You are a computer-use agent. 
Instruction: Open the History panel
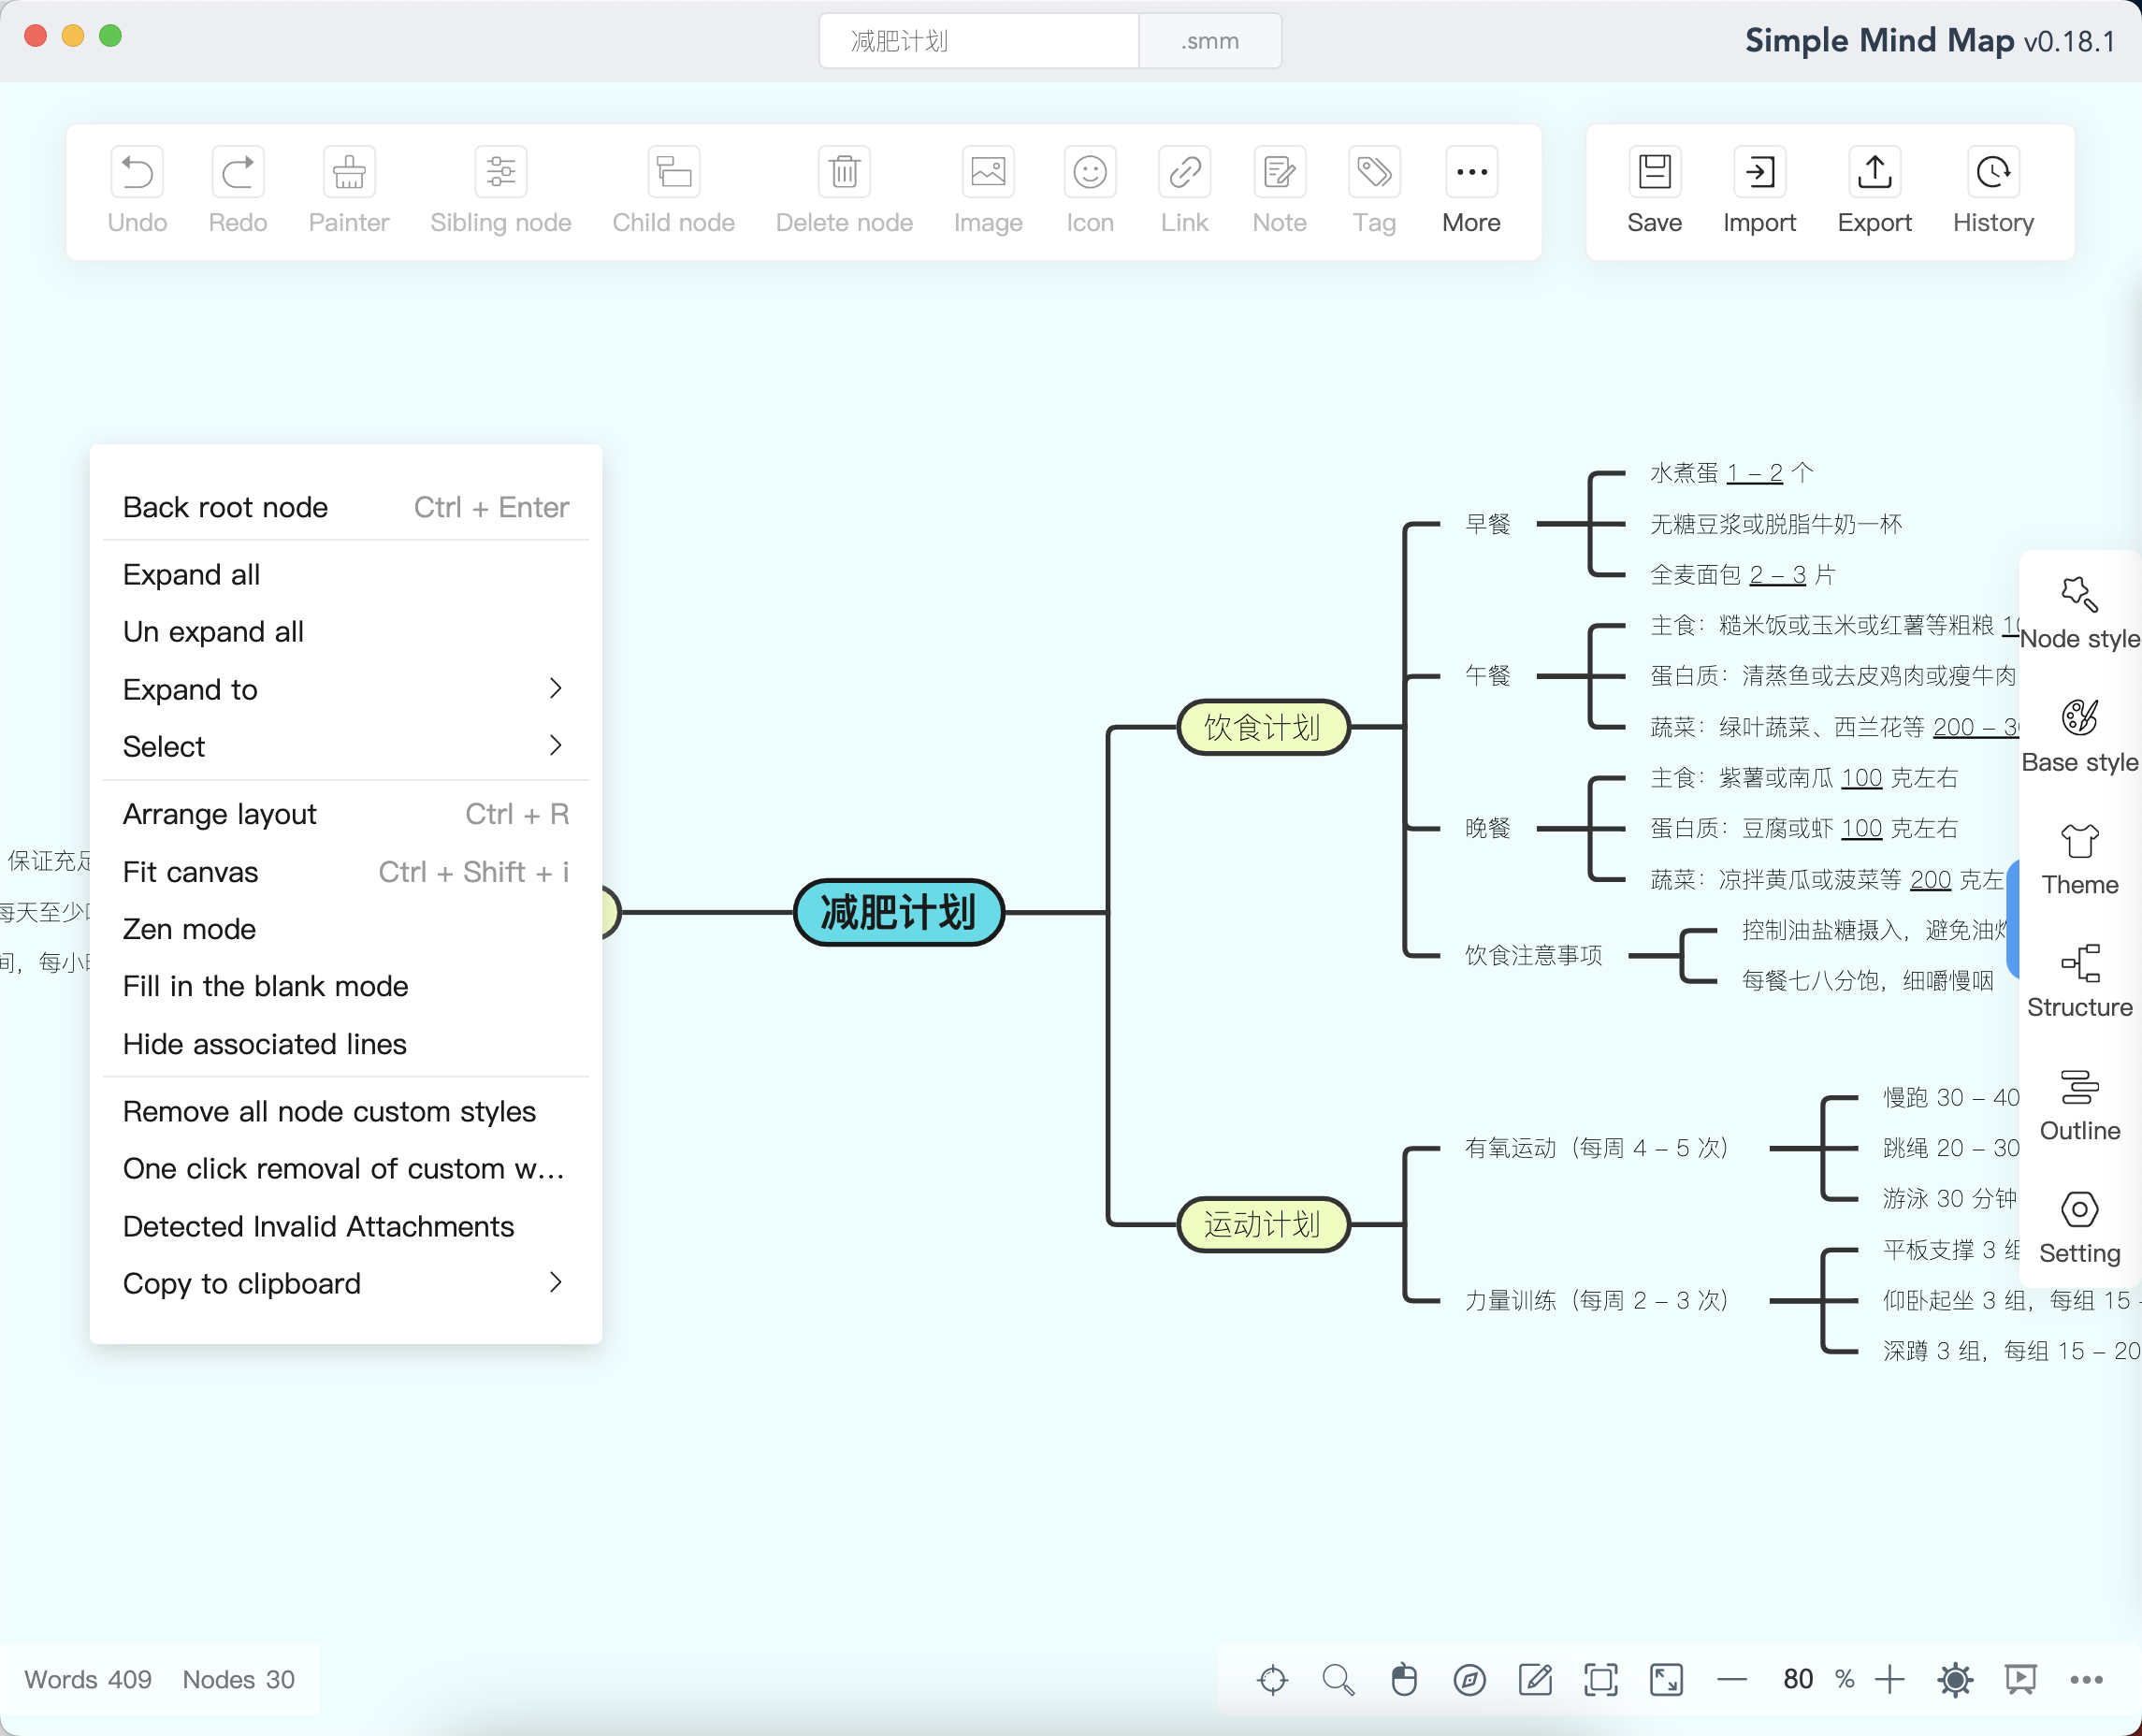click(x=1991, y=190)
